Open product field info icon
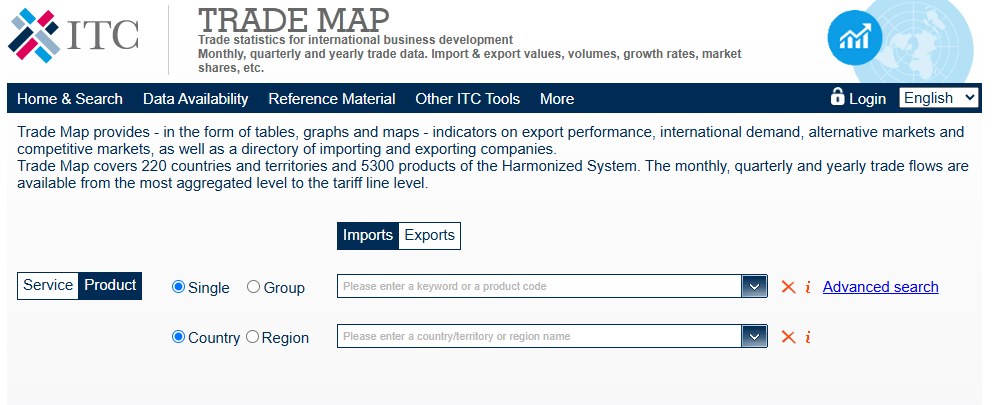This screenshot has height=405, width=992. (x=808, y=287)
